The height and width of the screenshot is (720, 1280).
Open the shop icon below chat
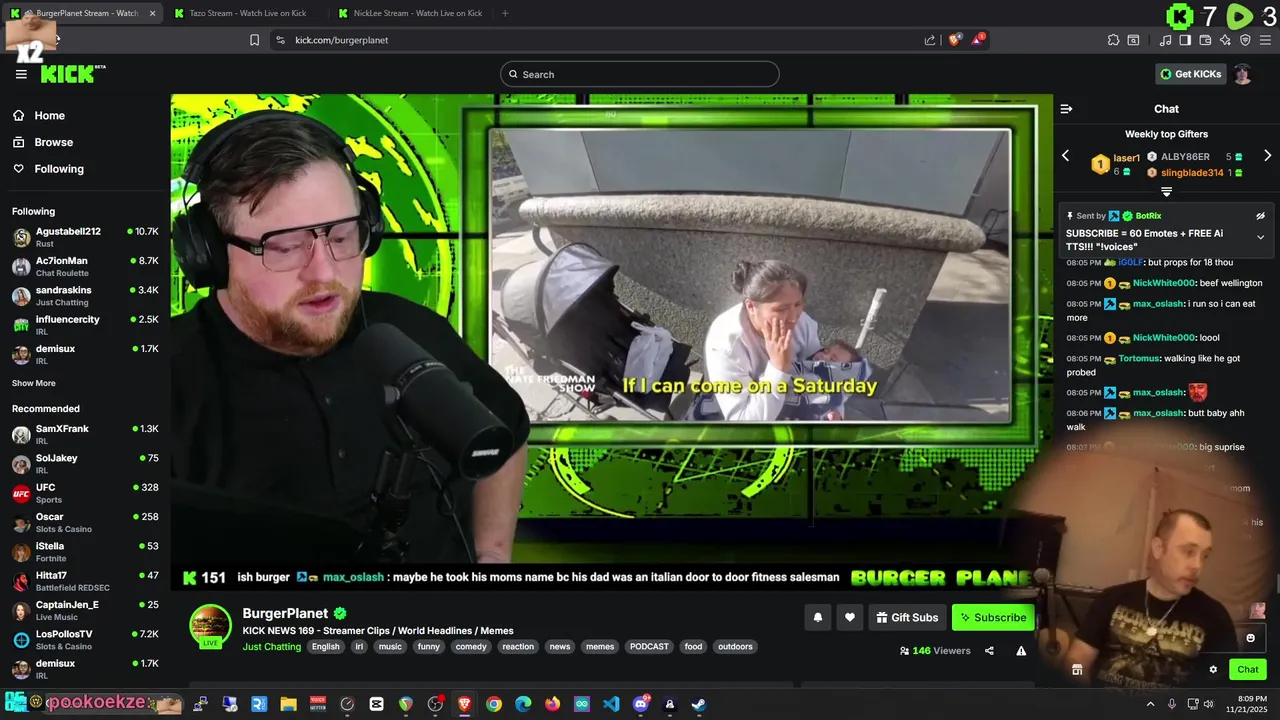click(1077, 670)
